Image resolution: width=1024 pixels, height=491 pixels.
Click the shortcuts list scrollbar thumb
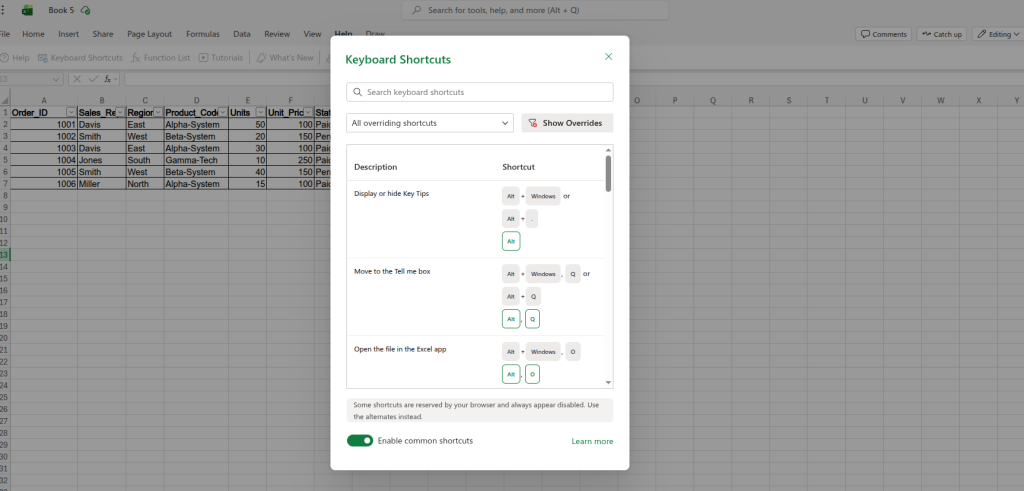608,172
